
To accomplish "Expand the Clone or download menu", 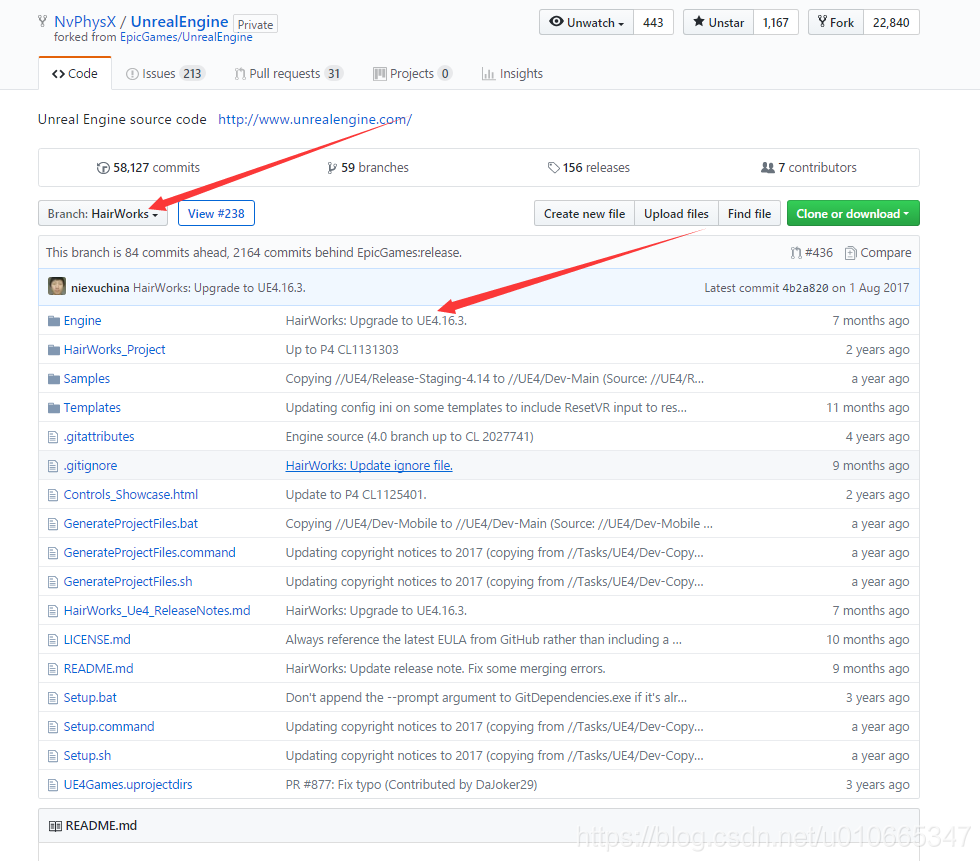I will pyautogui.click(x=853, y=214).
